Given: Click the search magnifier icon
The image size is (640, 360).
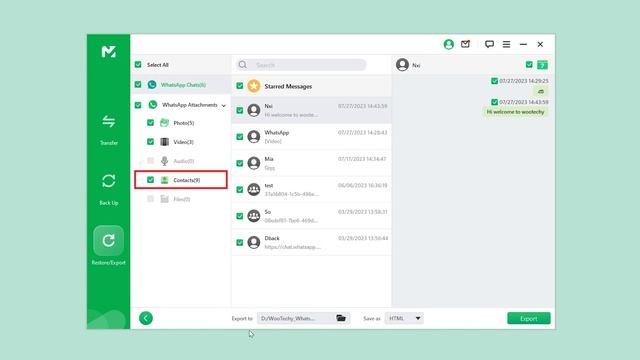Looking at the screenshot, I should tap(243, 65).
